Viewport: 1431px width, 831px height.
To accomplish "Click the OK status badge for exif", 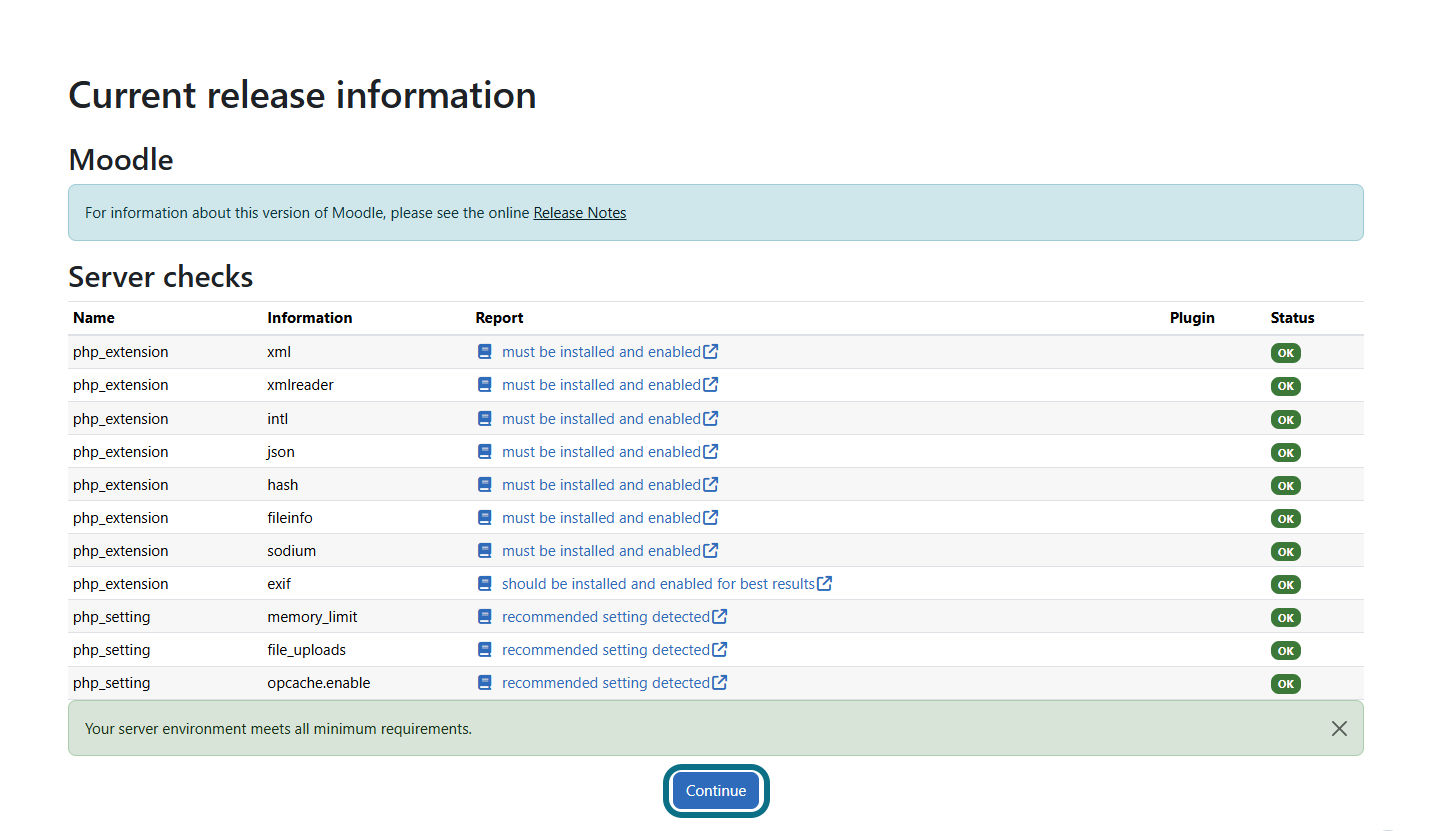I will pyautogui.click(x=1286, y=584).
